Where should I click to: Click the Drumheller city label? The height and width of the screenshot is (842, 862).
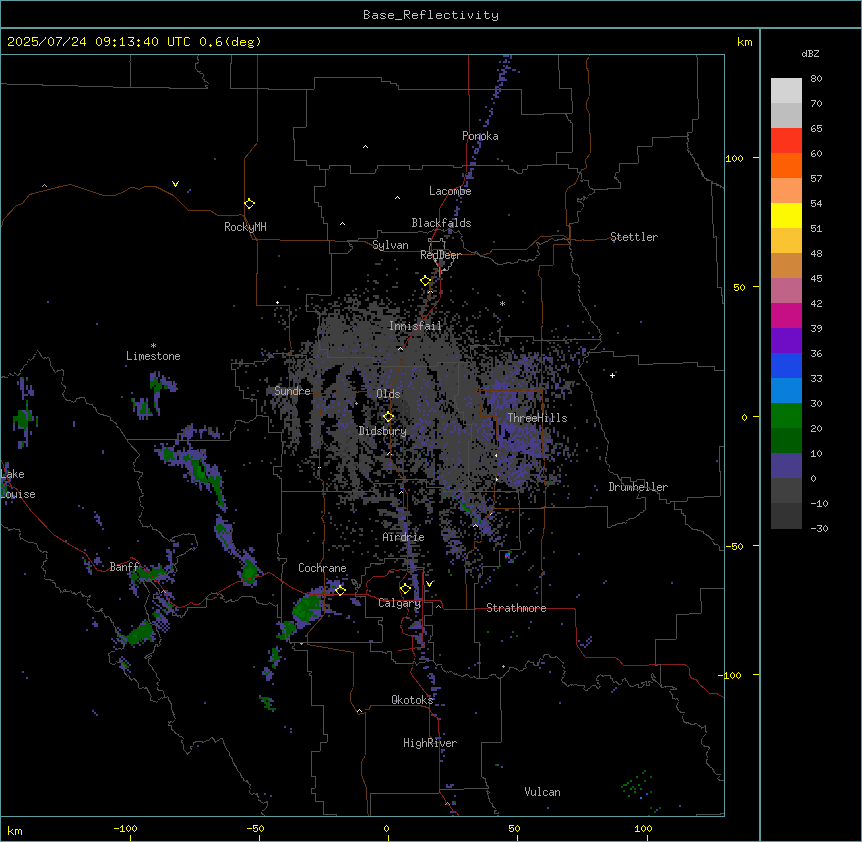[x=638, y=487]
